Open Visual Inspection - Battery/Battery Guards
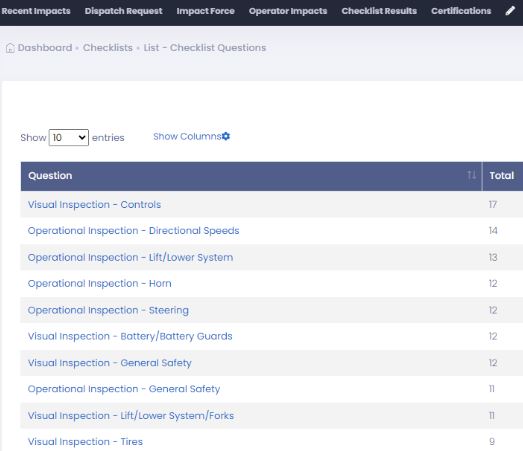 point(130,336)
